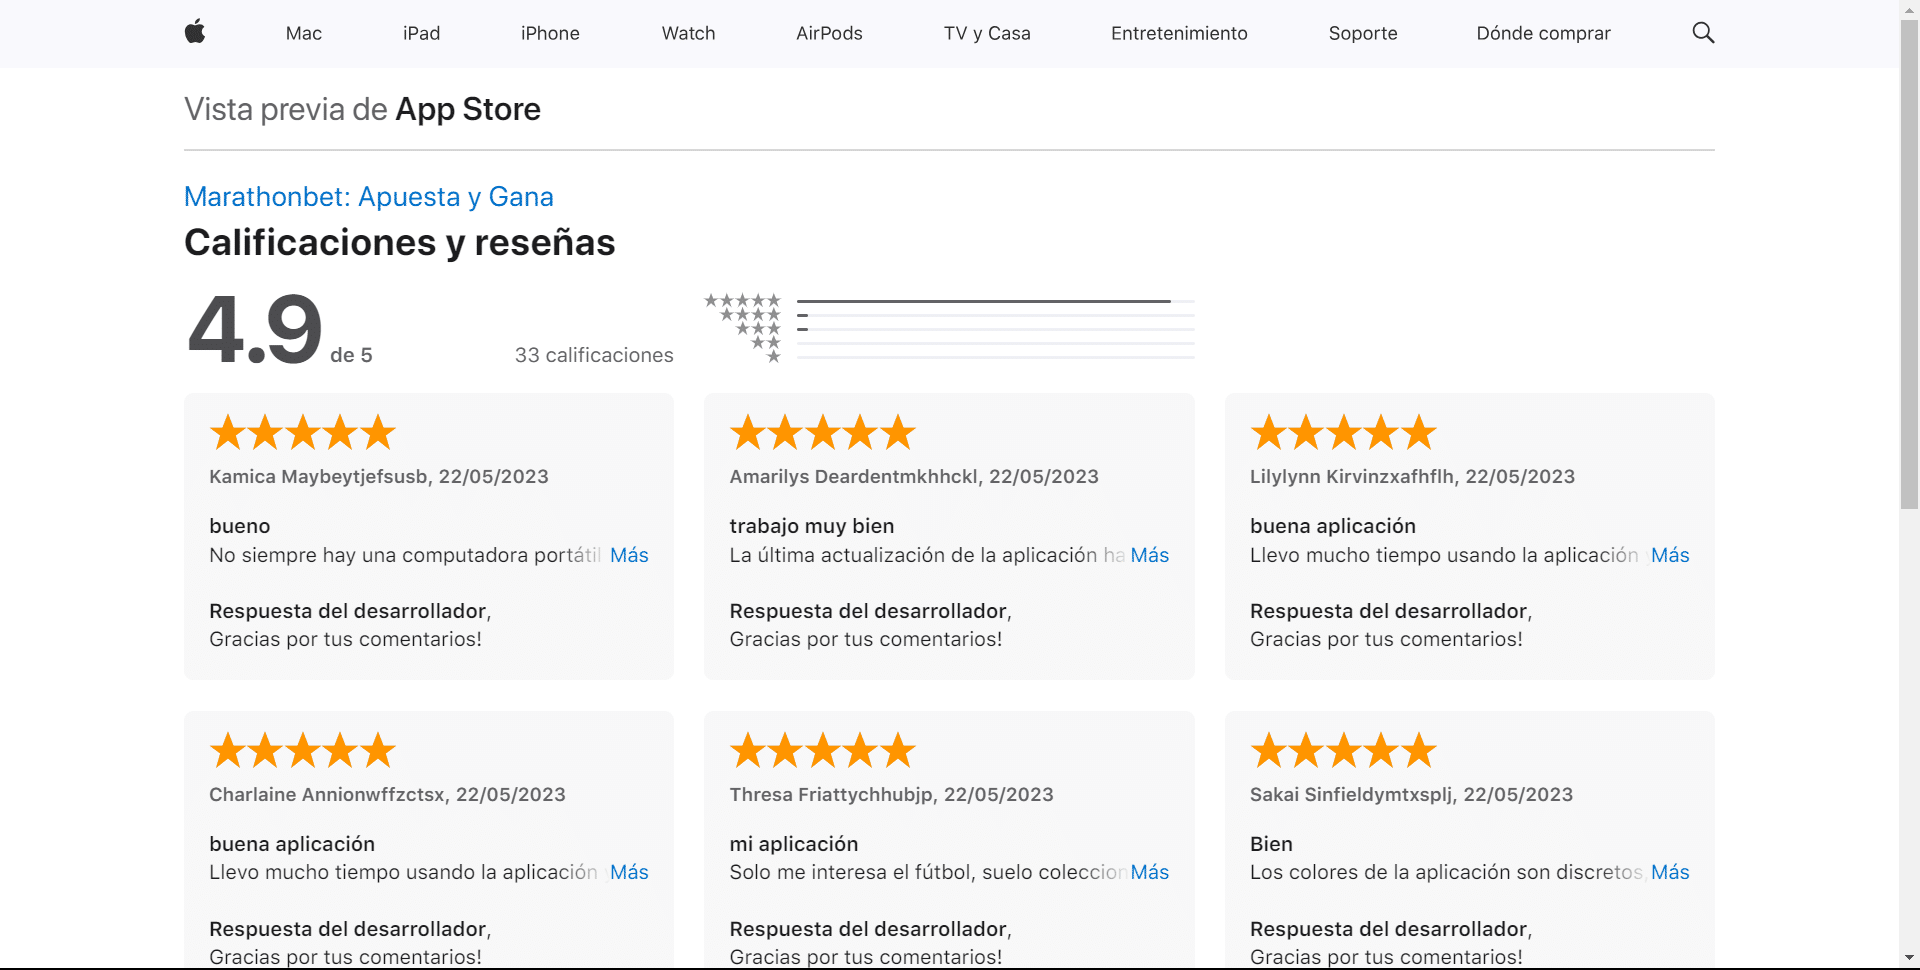Show more of Charlaine Annionwffzctsx's review
The height and width of the screenshot is (970, 1920).
click(629, 872)
